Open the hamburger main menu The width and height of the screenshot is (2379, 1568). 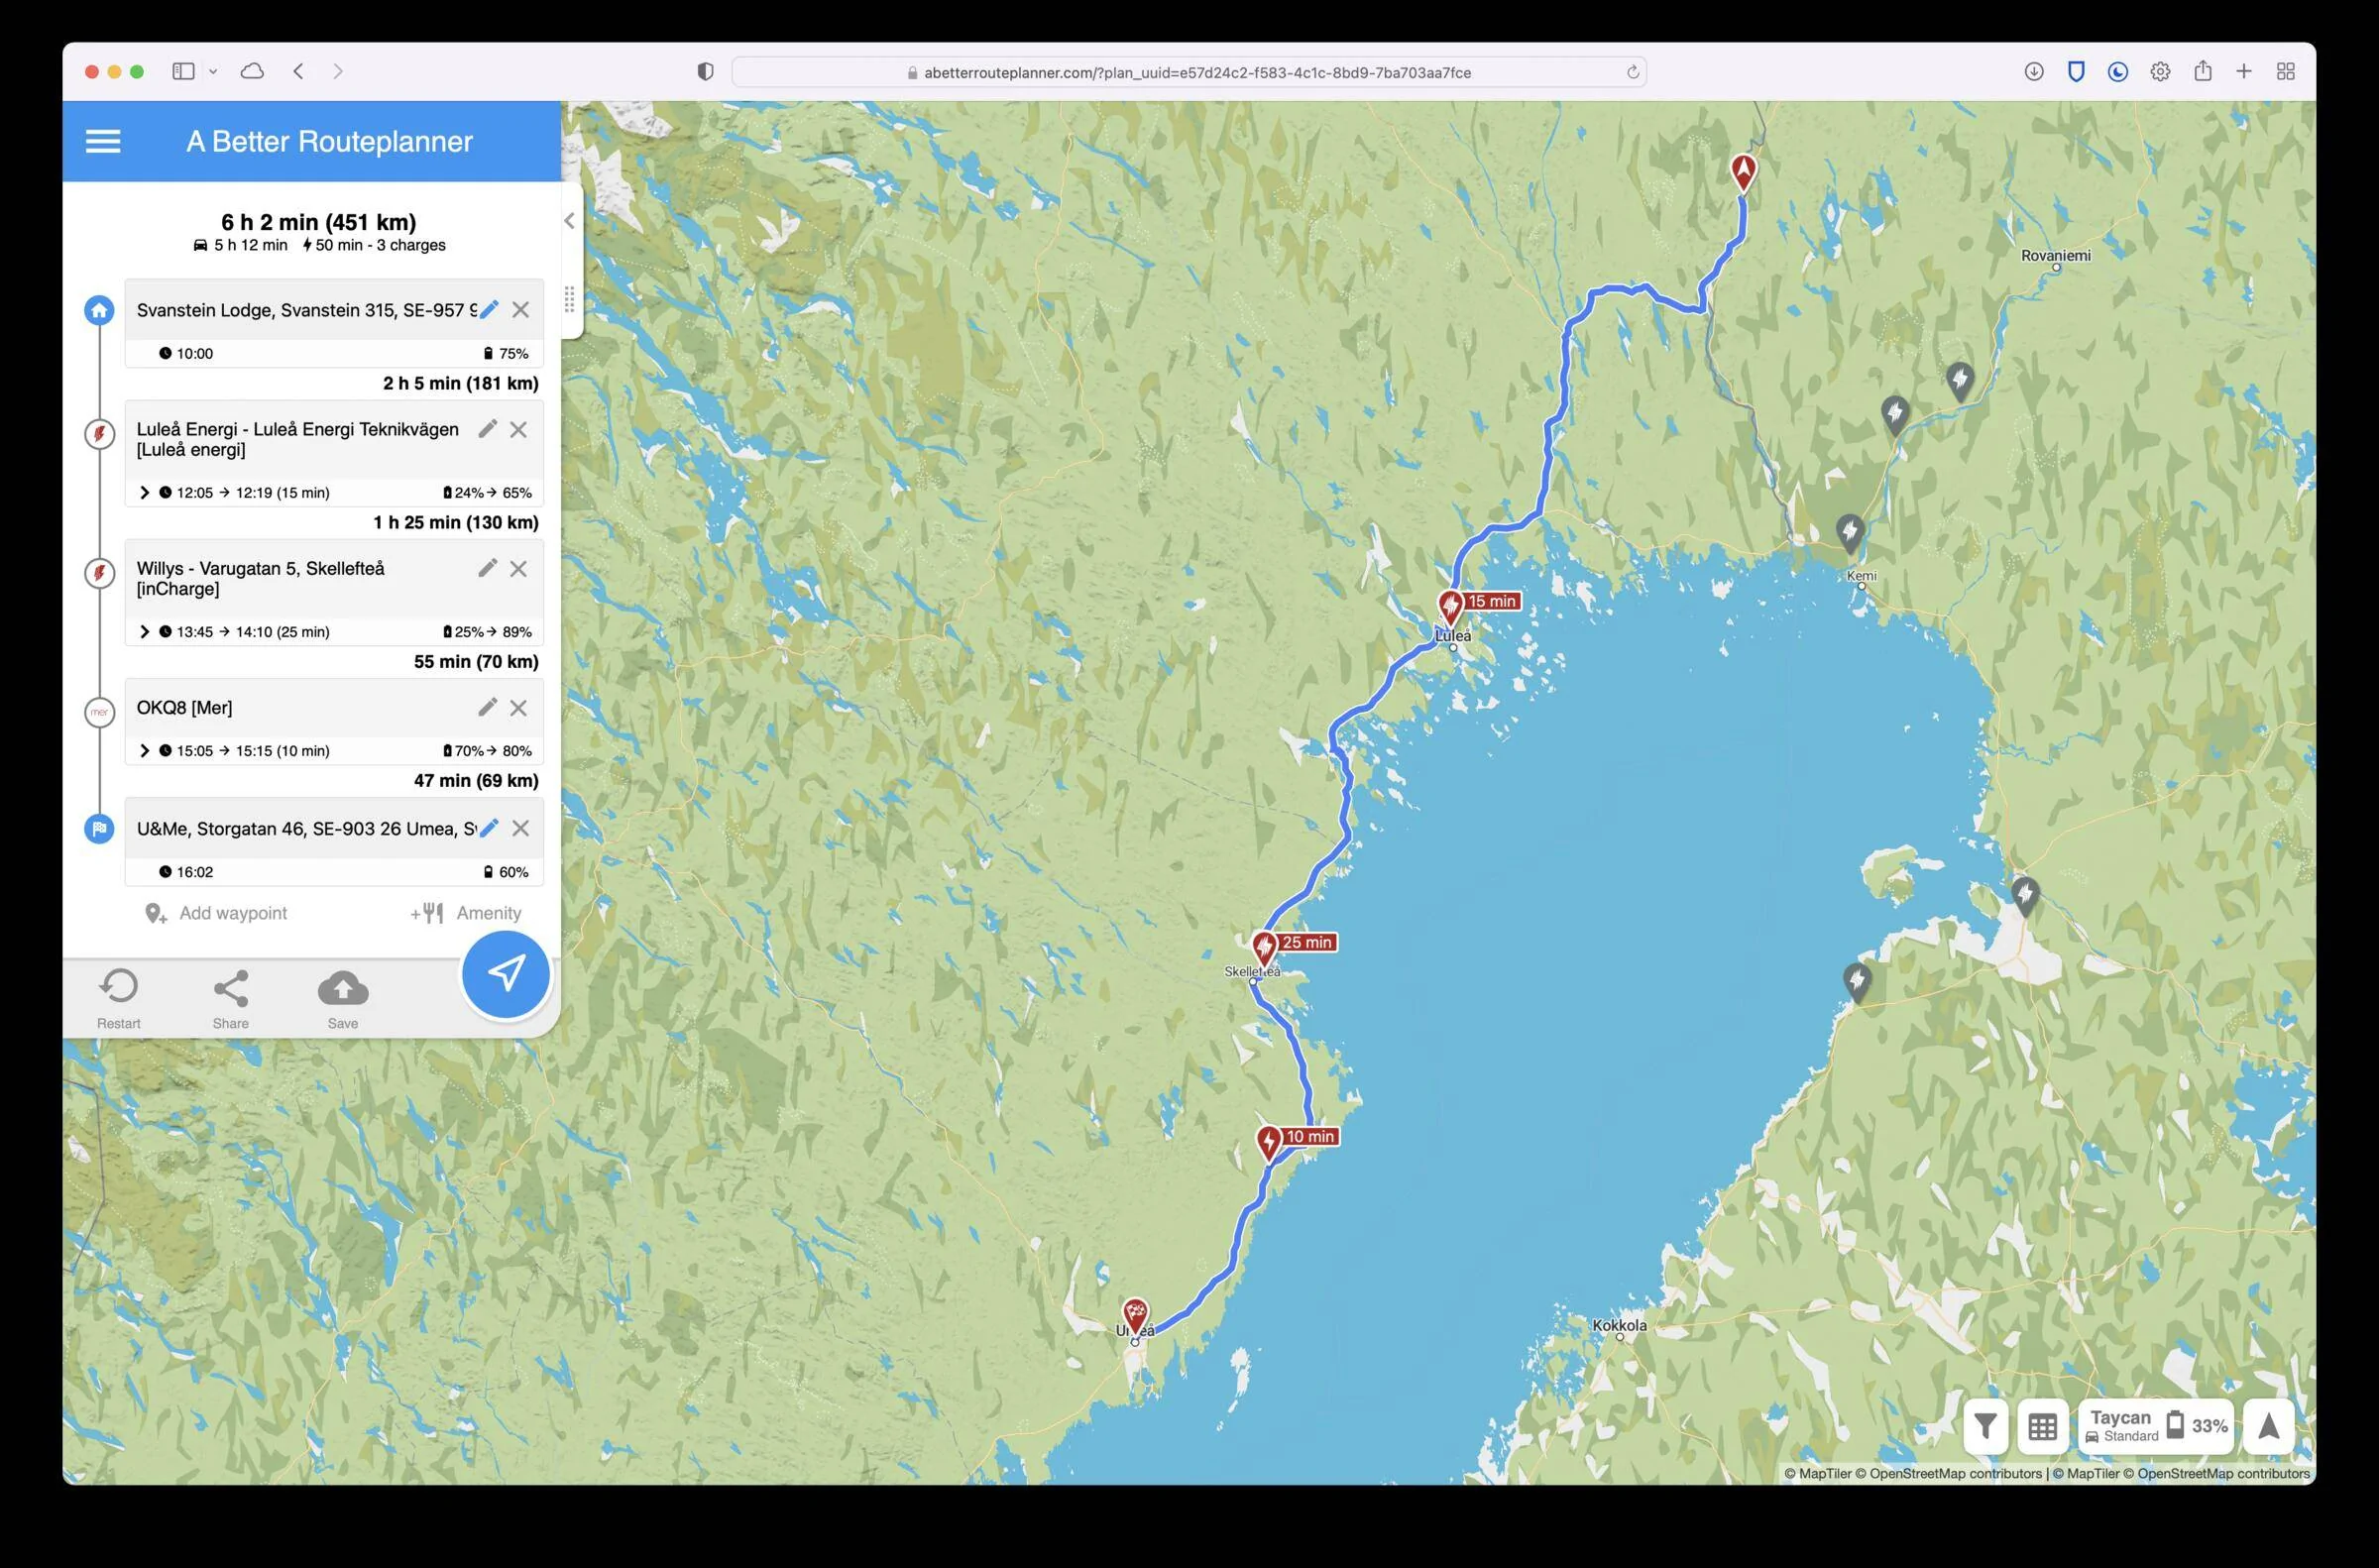[x=103, y=142]
